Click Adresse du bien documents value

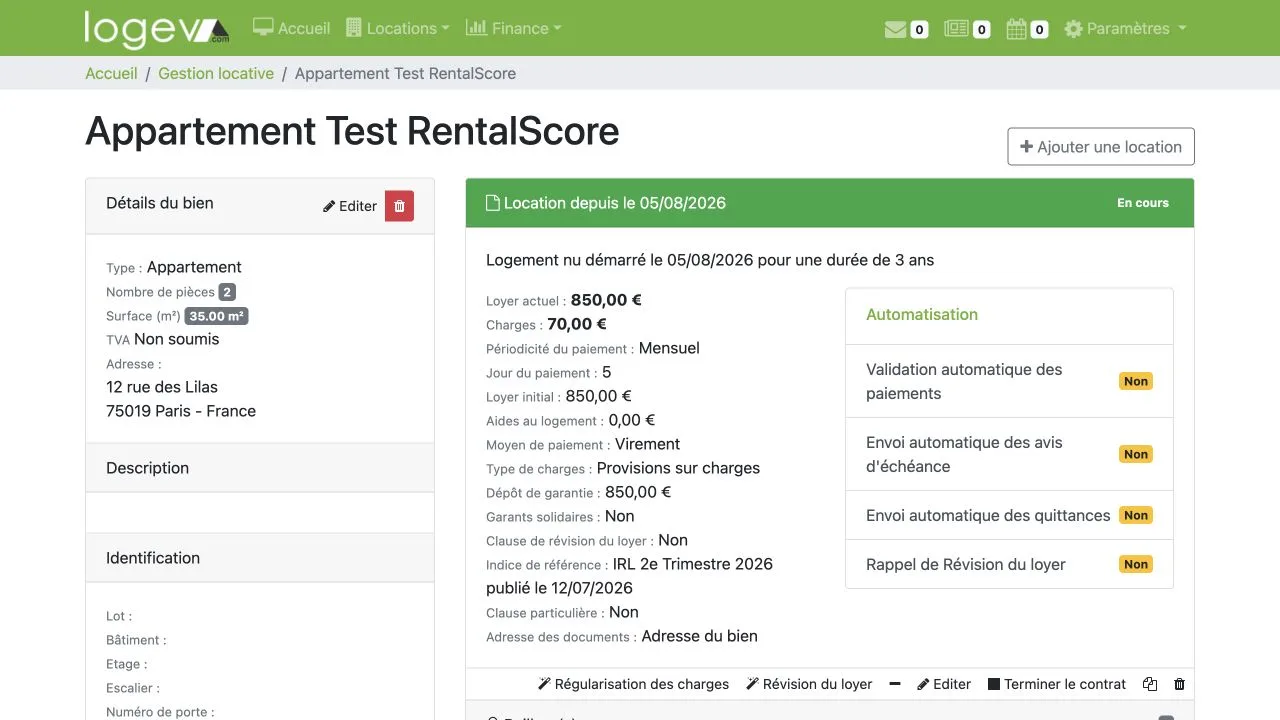coord(699,636)
